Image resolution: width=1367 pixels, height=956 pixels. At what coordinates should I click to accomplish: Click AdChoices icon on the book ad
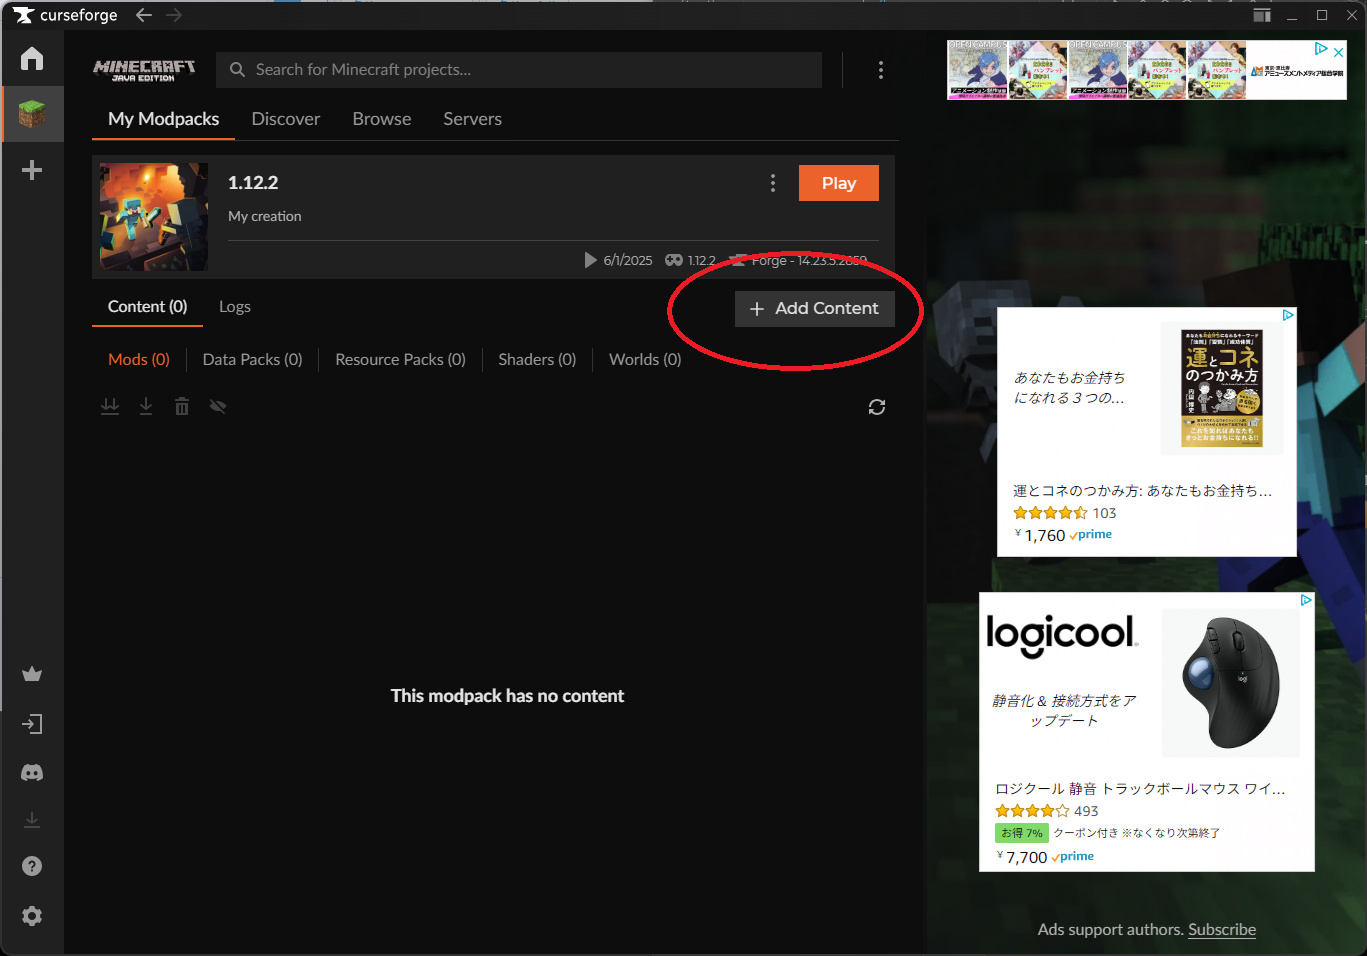(x=1288, y=315)
